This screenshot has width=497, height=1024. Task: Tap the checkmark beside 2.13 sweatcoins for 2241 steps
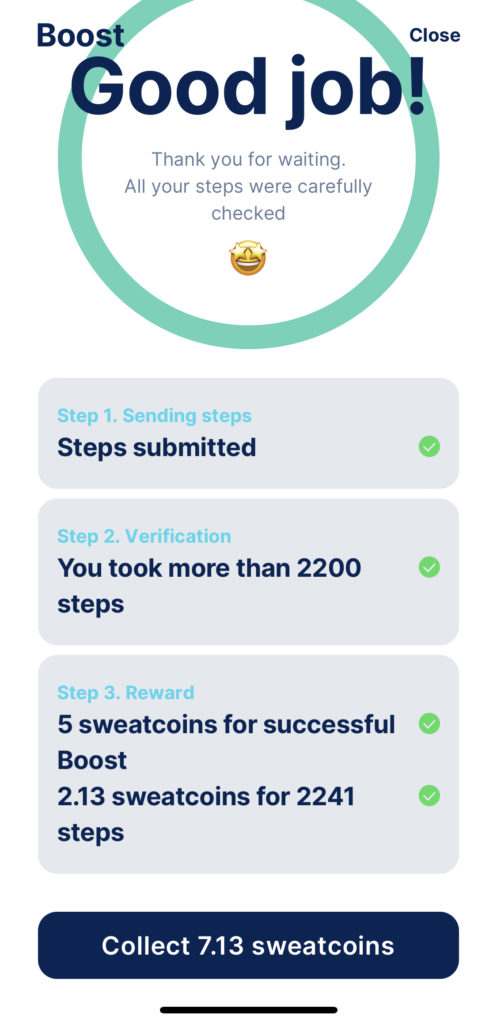coord(429,795)
